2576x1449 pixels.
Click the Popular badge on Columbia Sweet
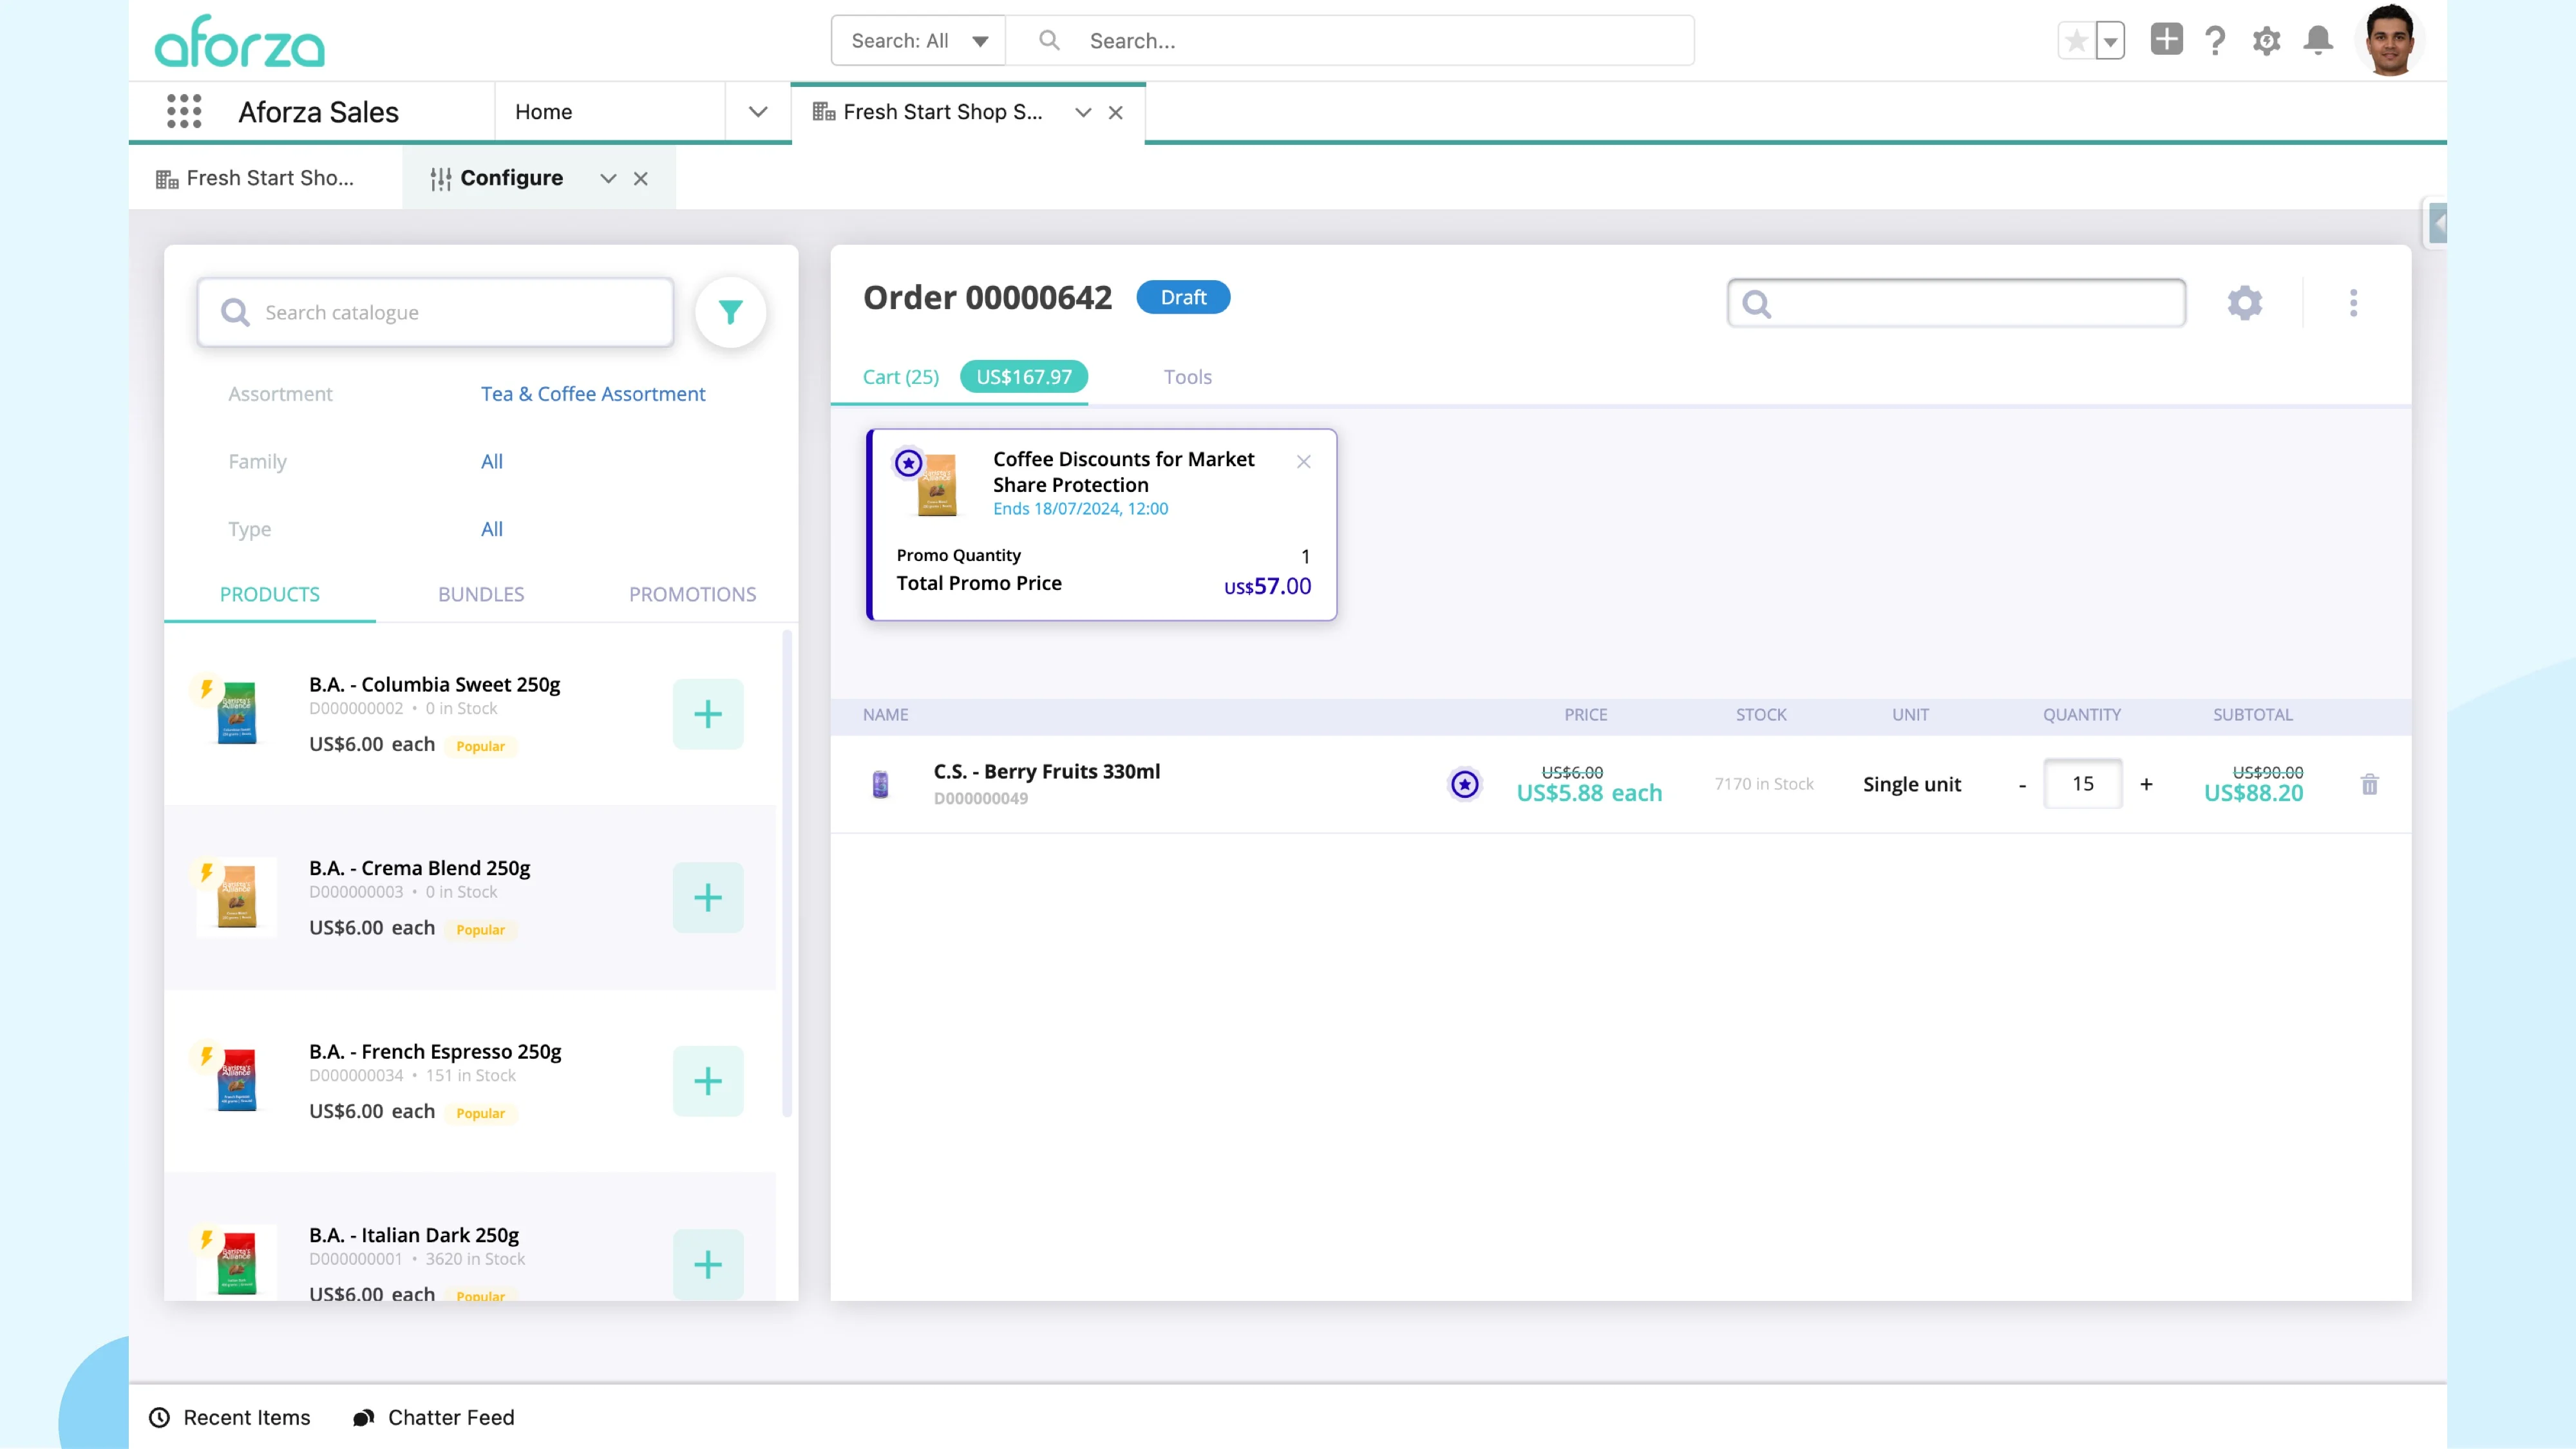click(x=480, y=746)
